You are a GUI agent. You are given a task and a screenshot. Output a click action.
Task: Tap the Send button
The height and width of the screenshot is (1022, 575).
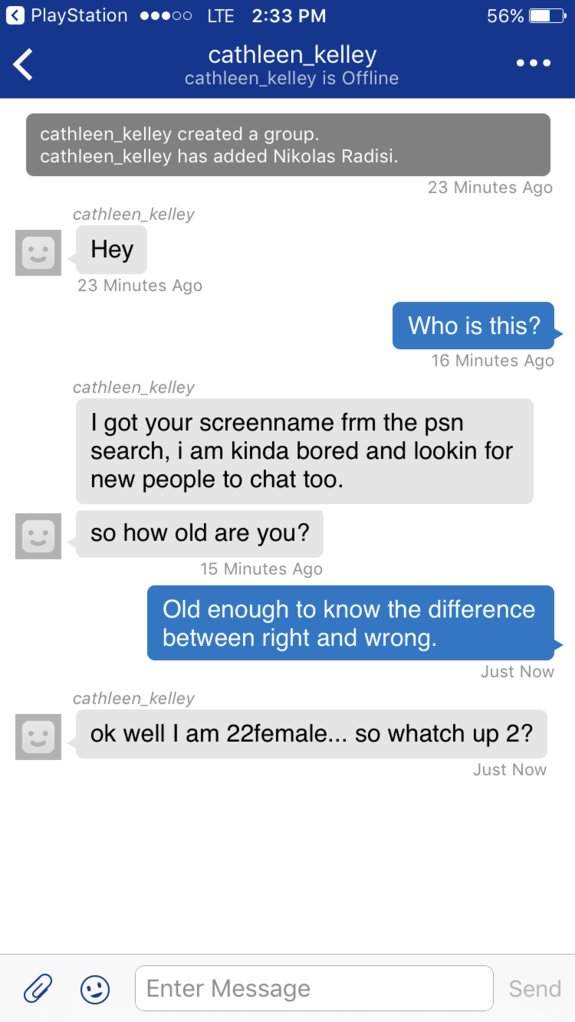(535, 989)
